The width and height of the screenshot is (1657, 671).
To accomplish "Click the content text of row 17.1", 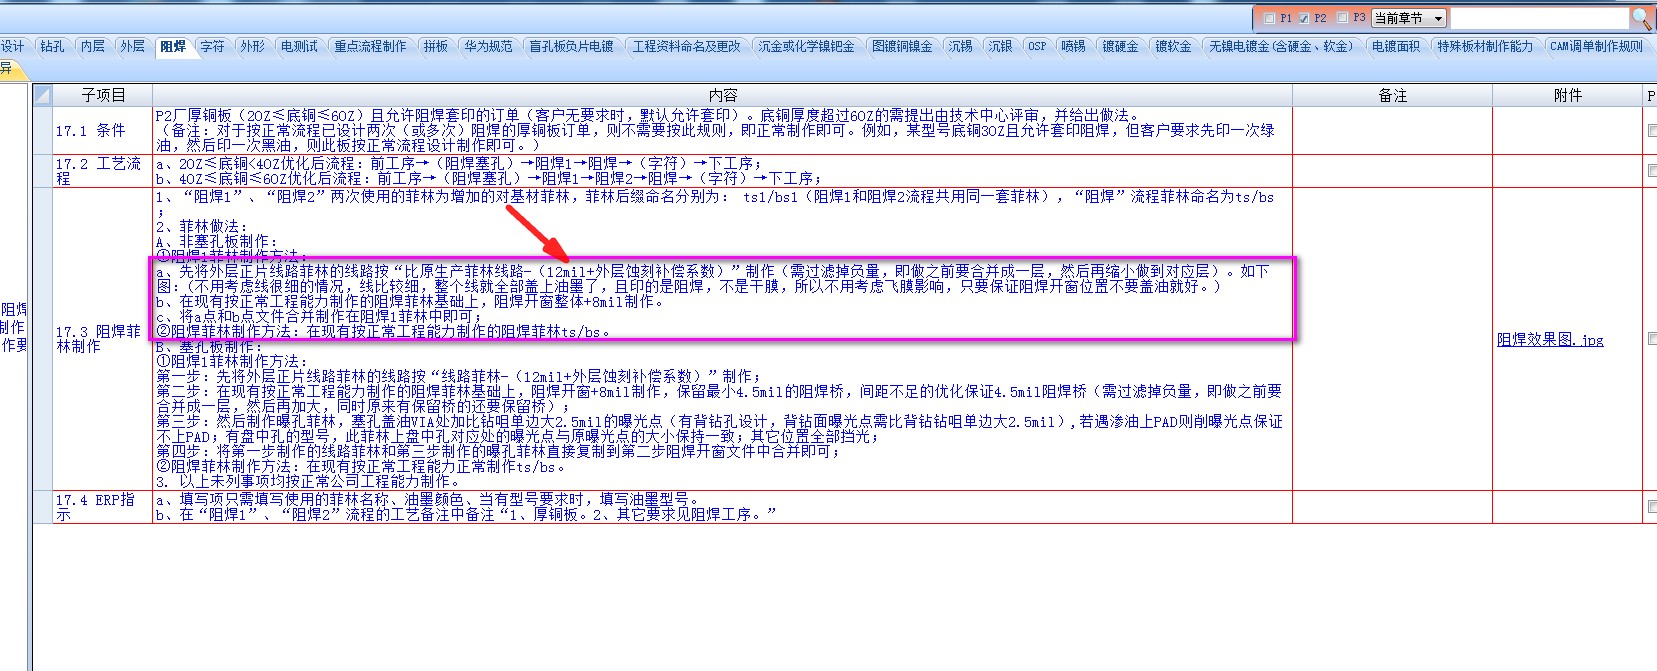I will [x=714, y=130].
